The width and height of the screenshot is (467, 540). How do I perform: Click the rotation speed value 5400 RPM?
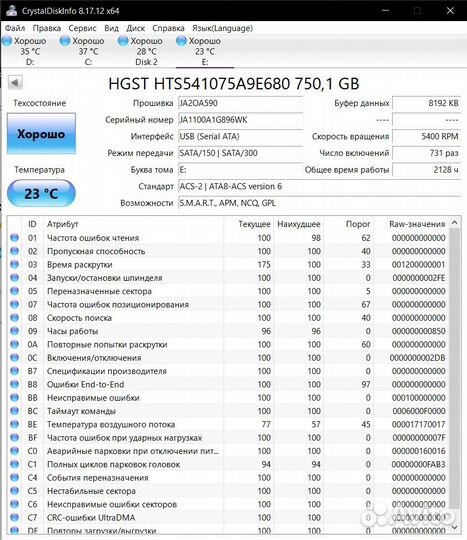tap(426, 136)
